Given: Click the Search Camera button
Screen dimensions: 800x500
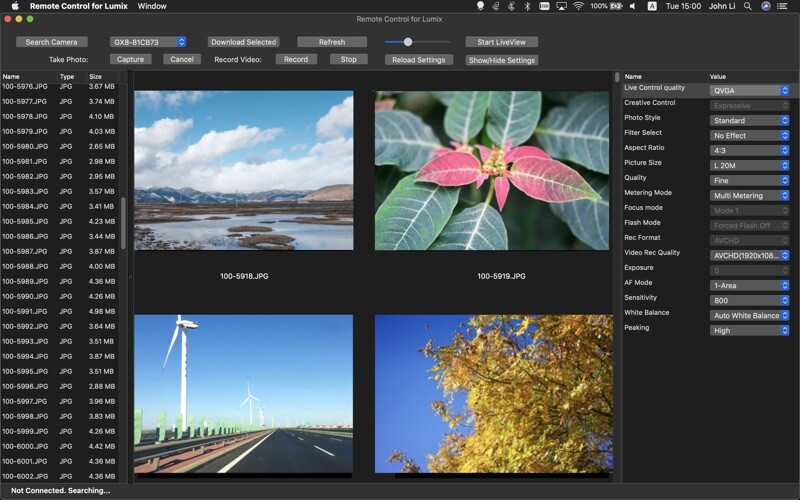Looking at the screenshot, I should [52, 42].
